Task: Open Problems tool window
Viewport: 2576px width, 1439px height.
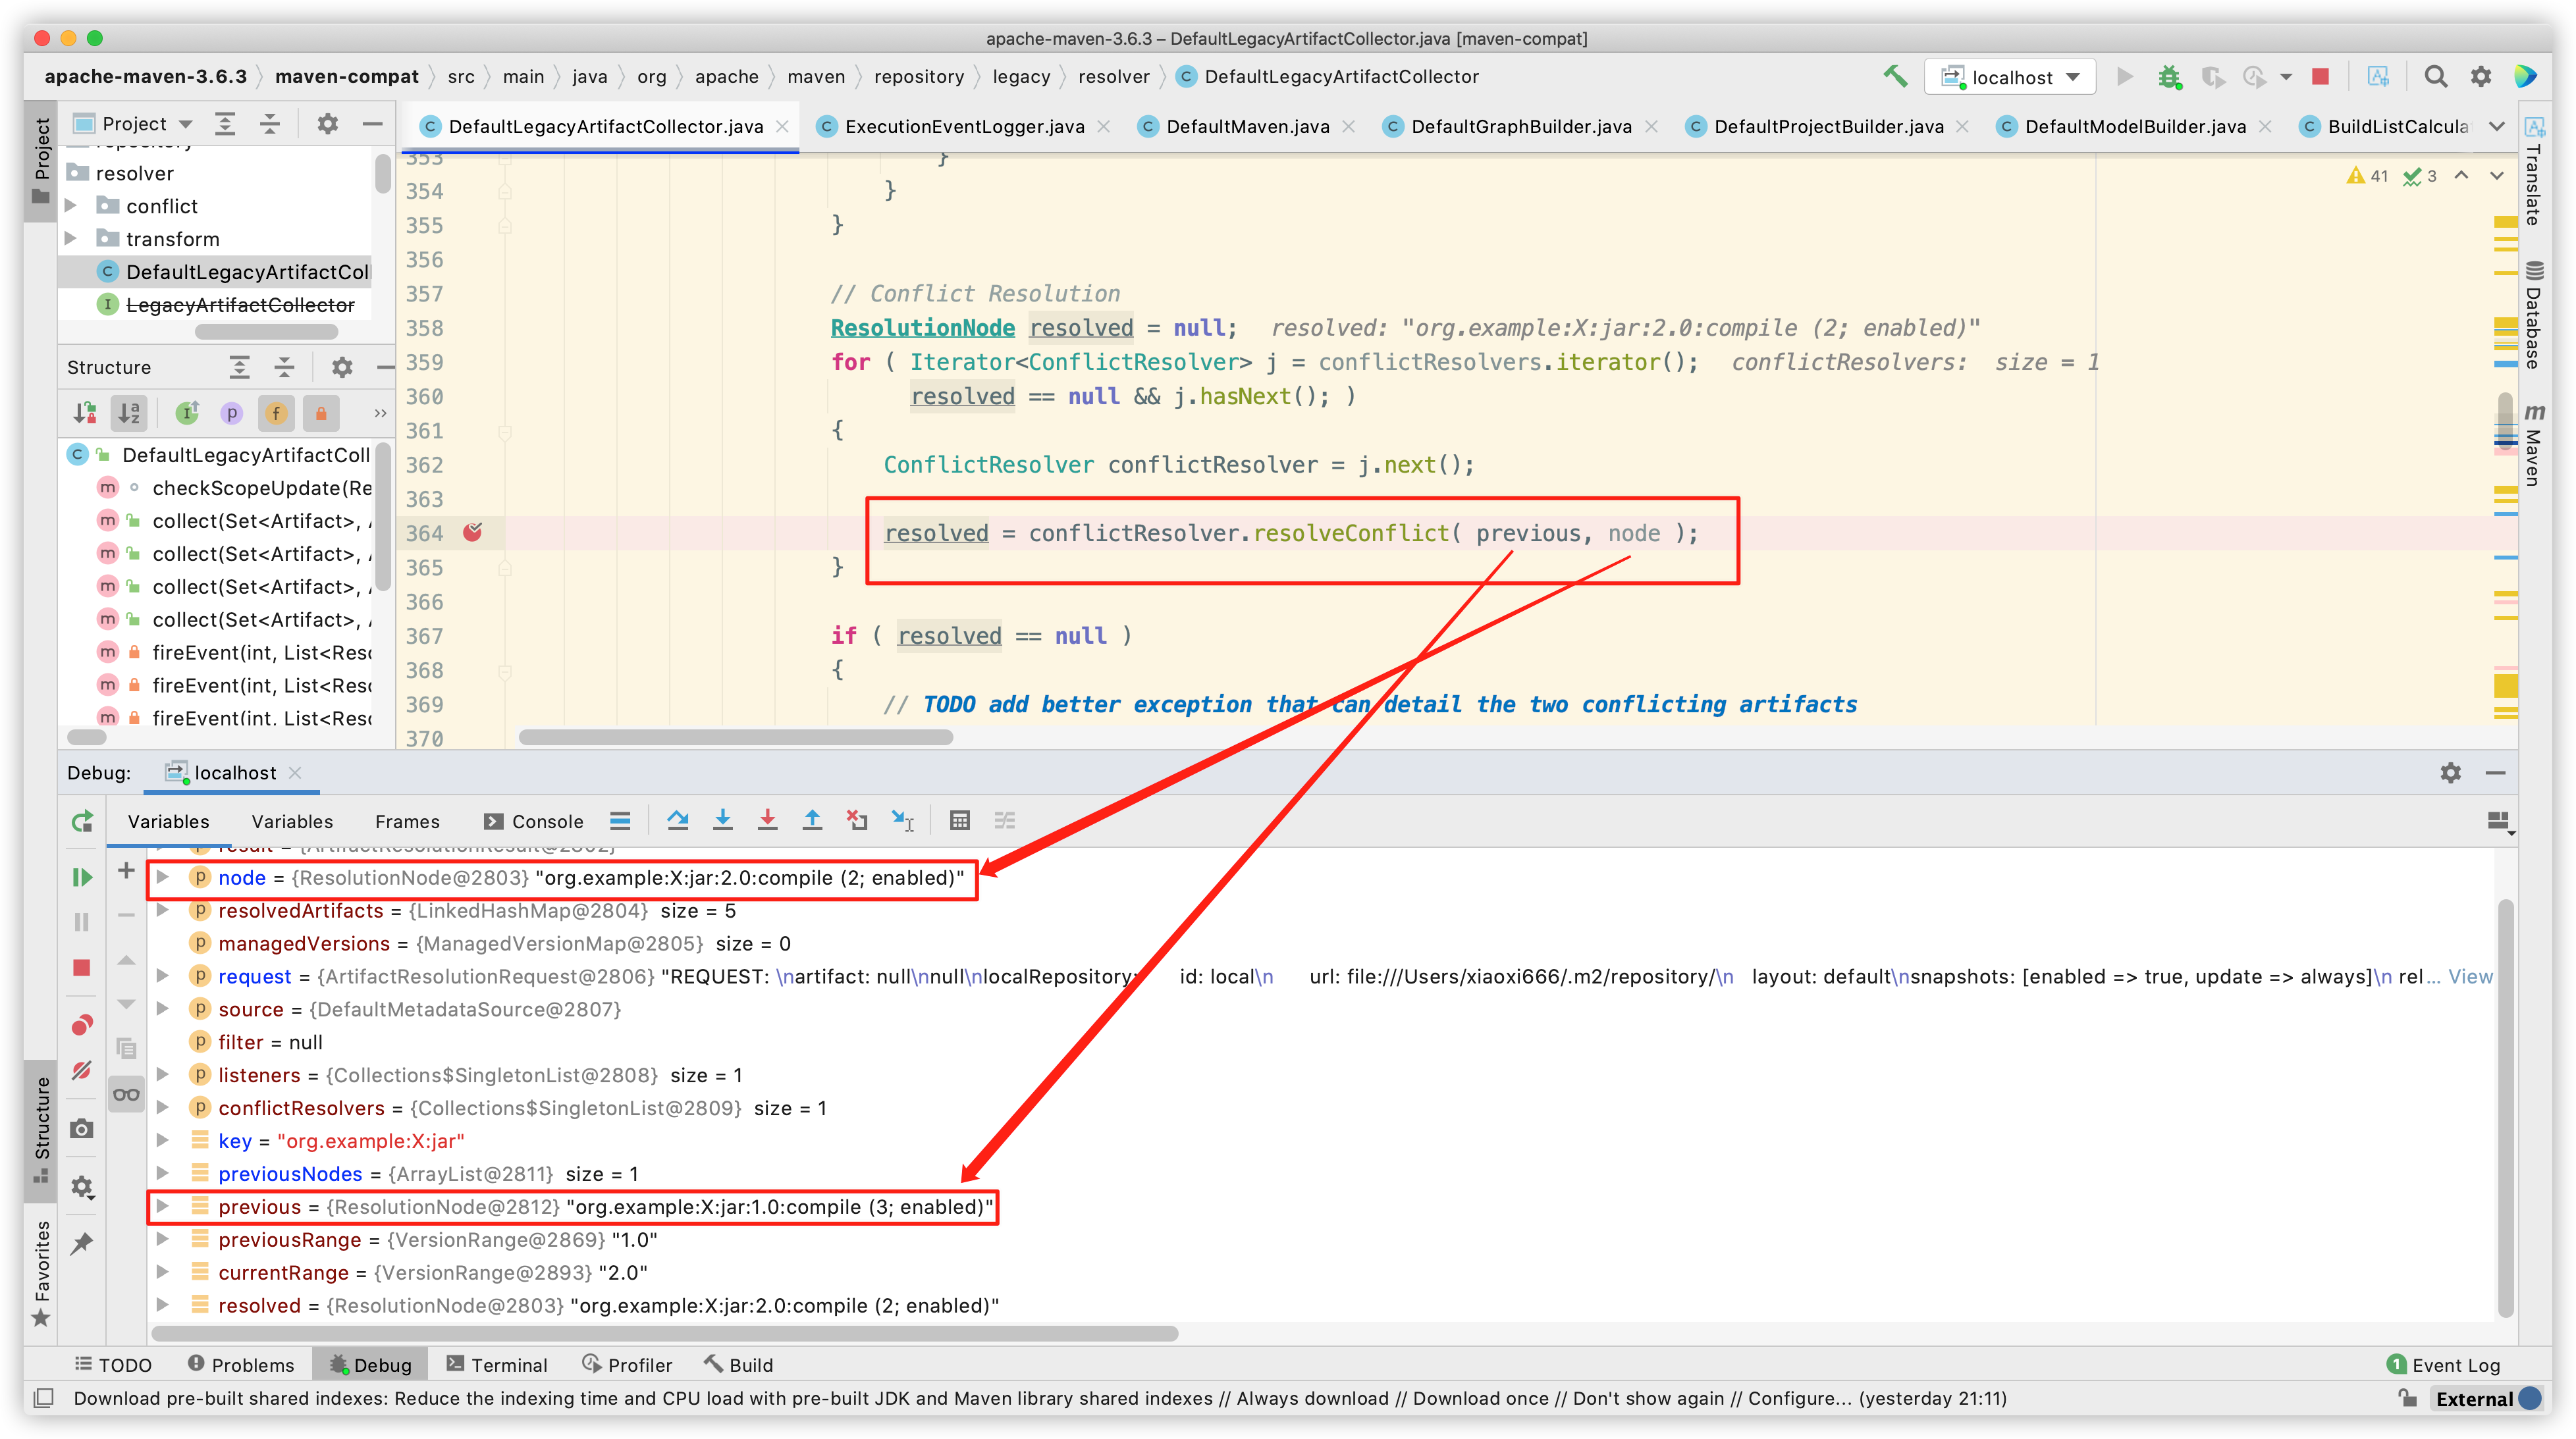Action: coord(241,1364)
